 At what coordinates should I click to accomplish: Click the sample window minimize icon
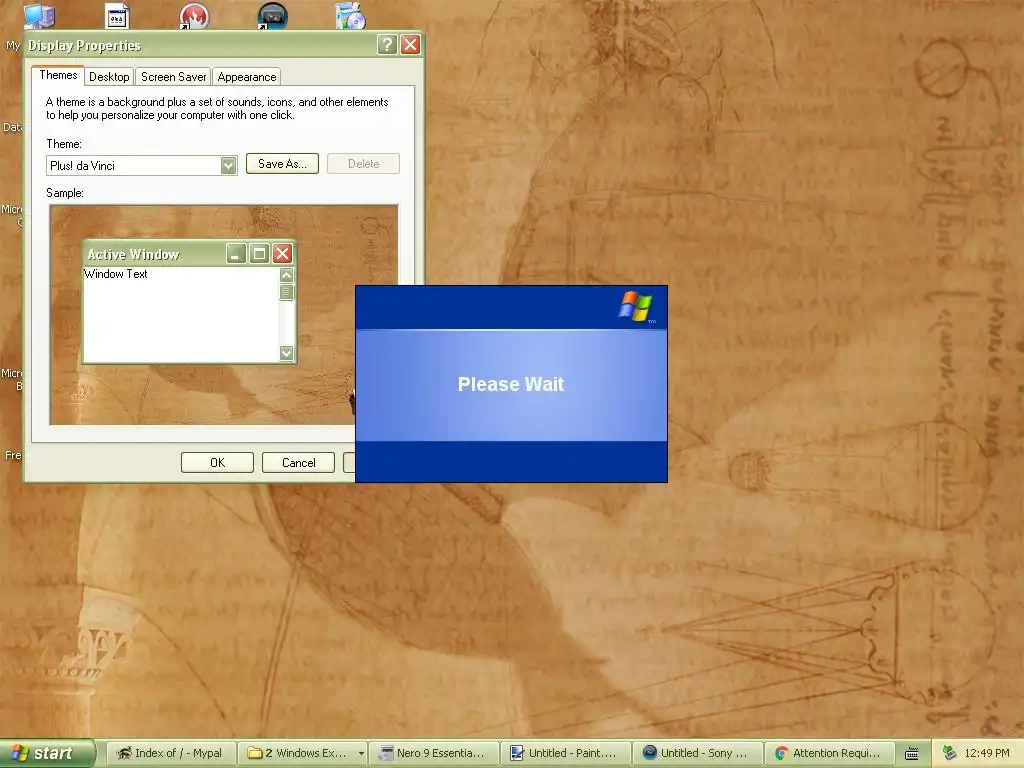(x=236, y=253)
